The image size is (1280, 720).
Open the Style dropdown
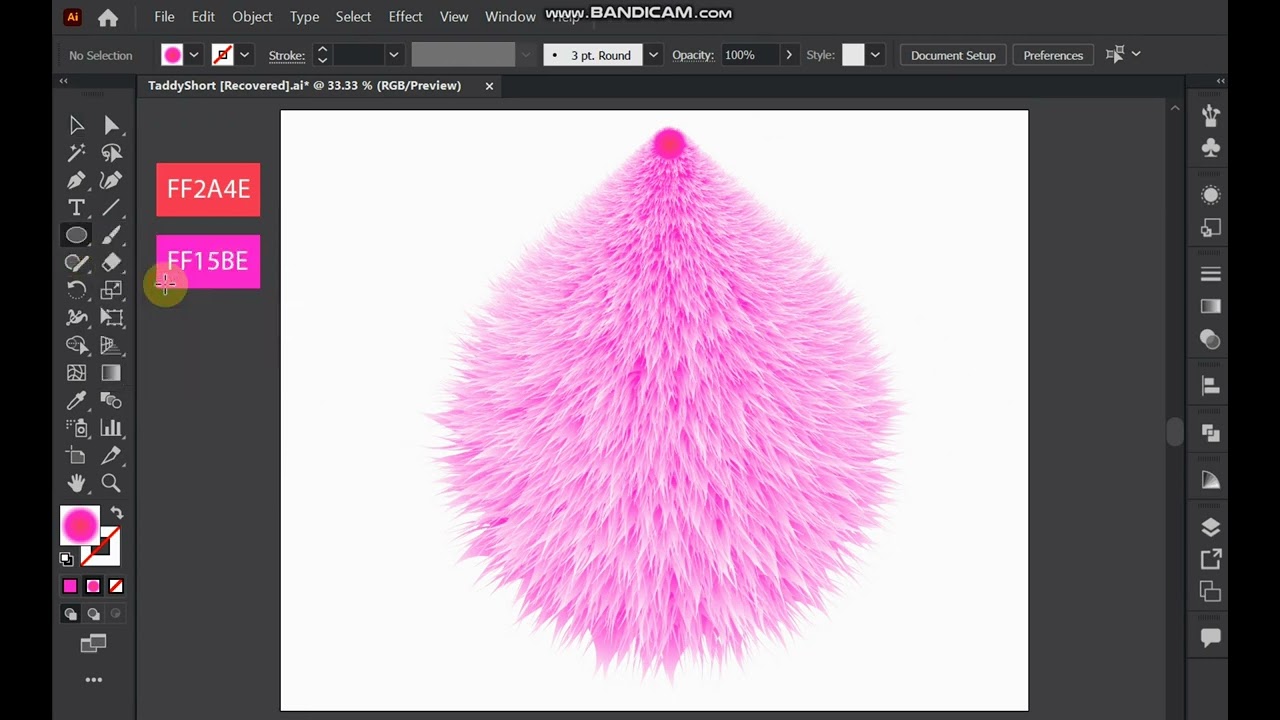tap(875, 55)
